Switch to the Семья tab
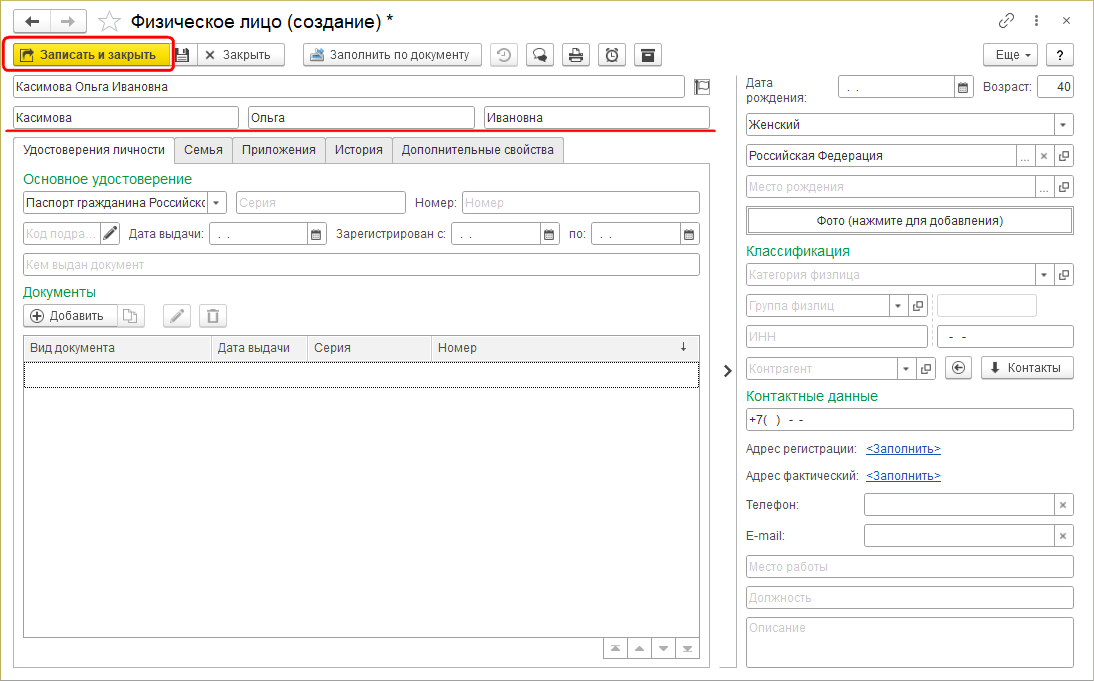This screenshot has width=1094, height=681. [203, 150]
